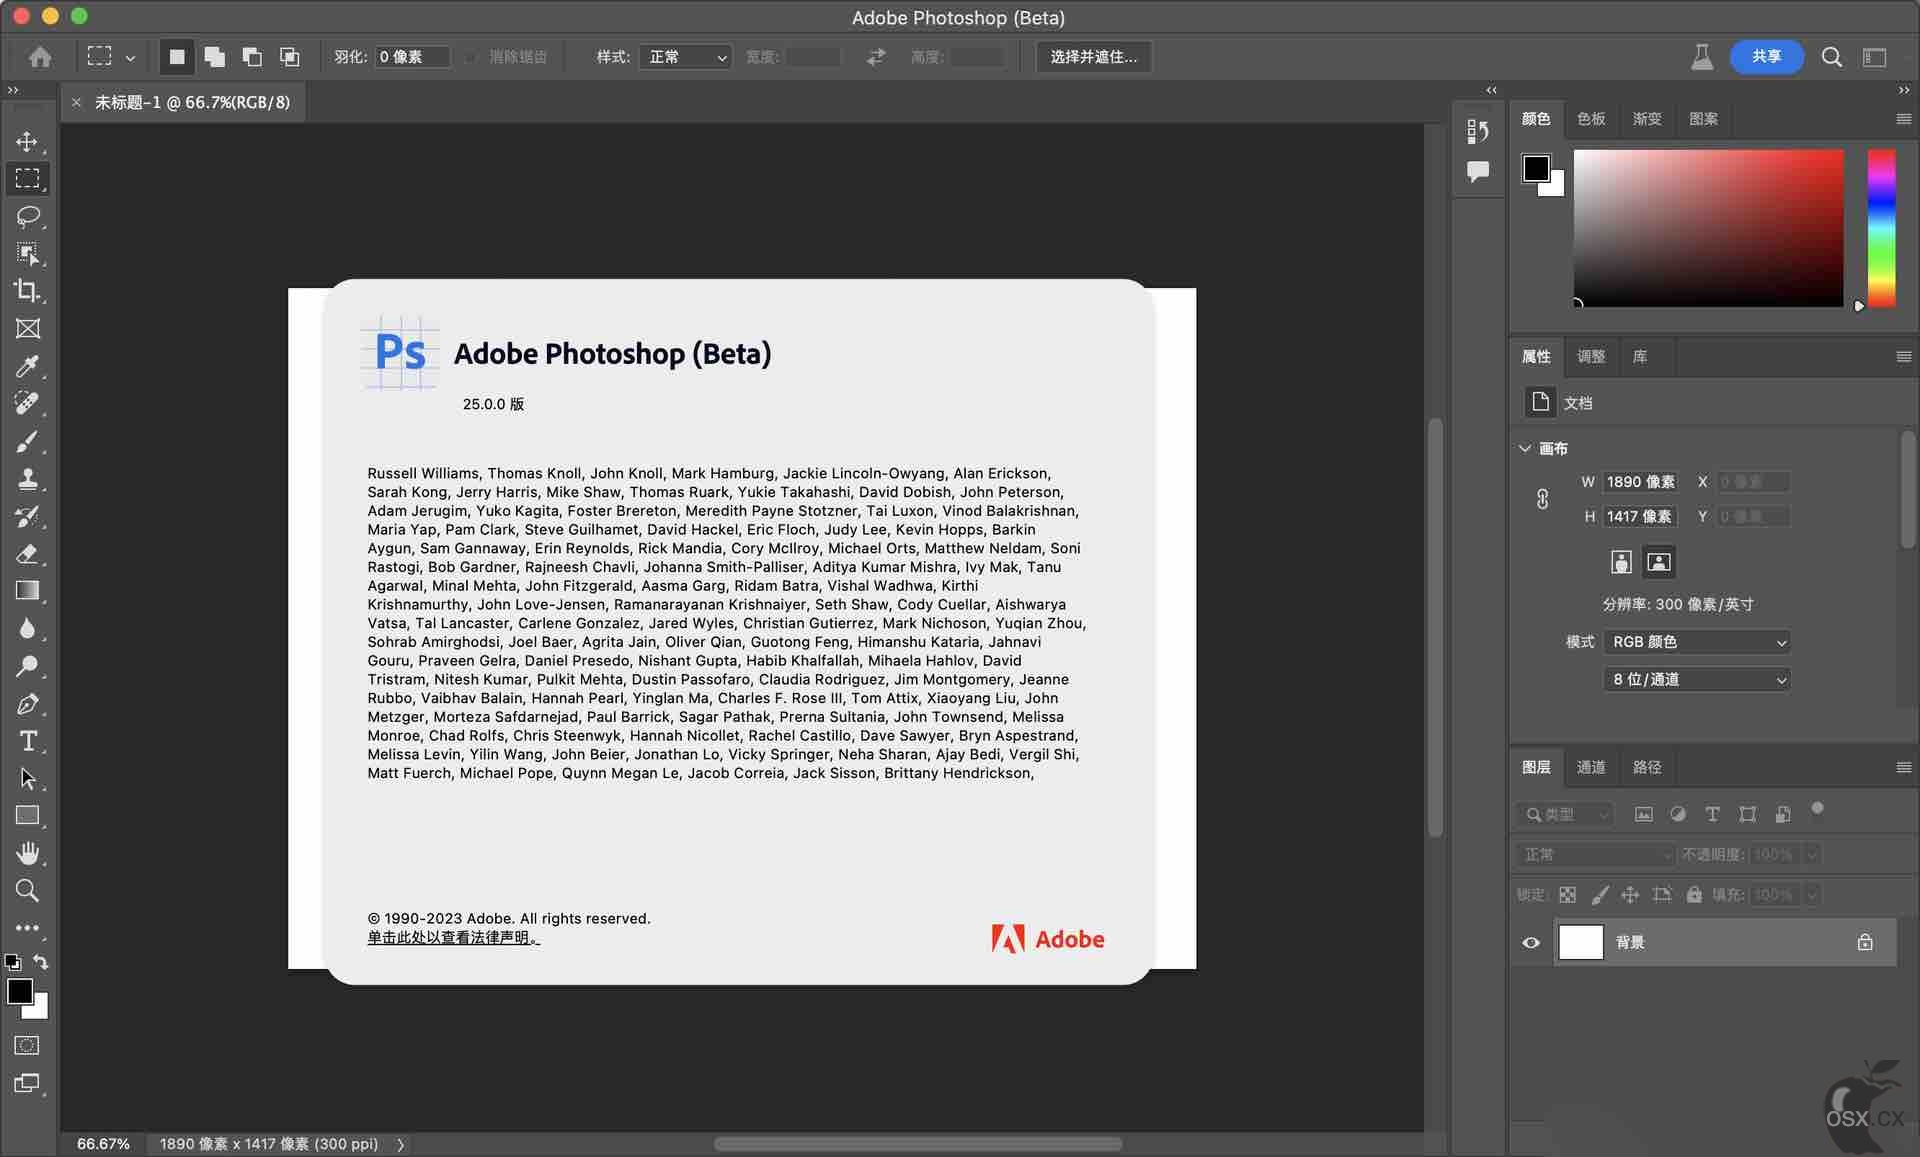
Task: Select the Rectangular Marquee tool
Action: point(27,179)
